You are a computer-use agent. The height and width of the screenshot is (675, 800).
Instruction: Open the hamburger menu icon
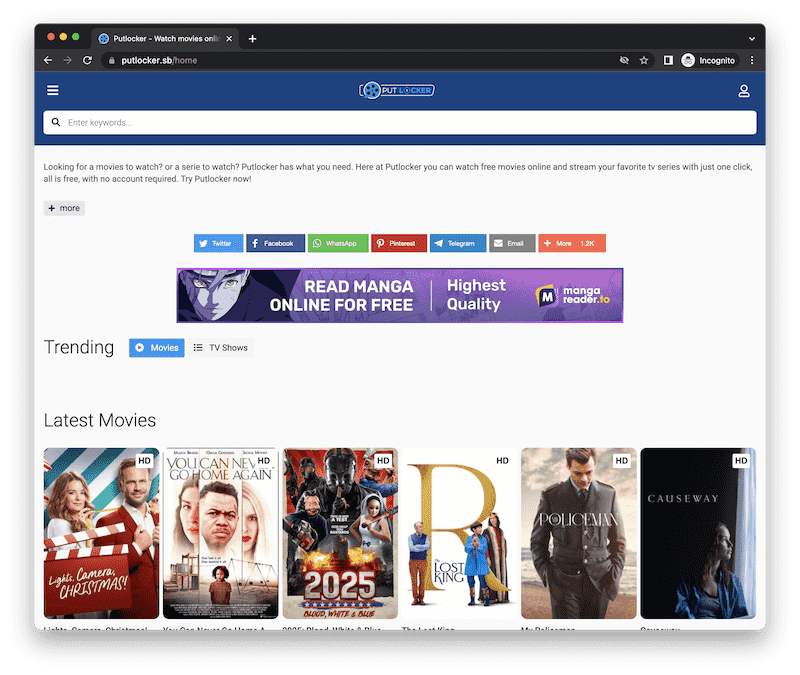53,90
